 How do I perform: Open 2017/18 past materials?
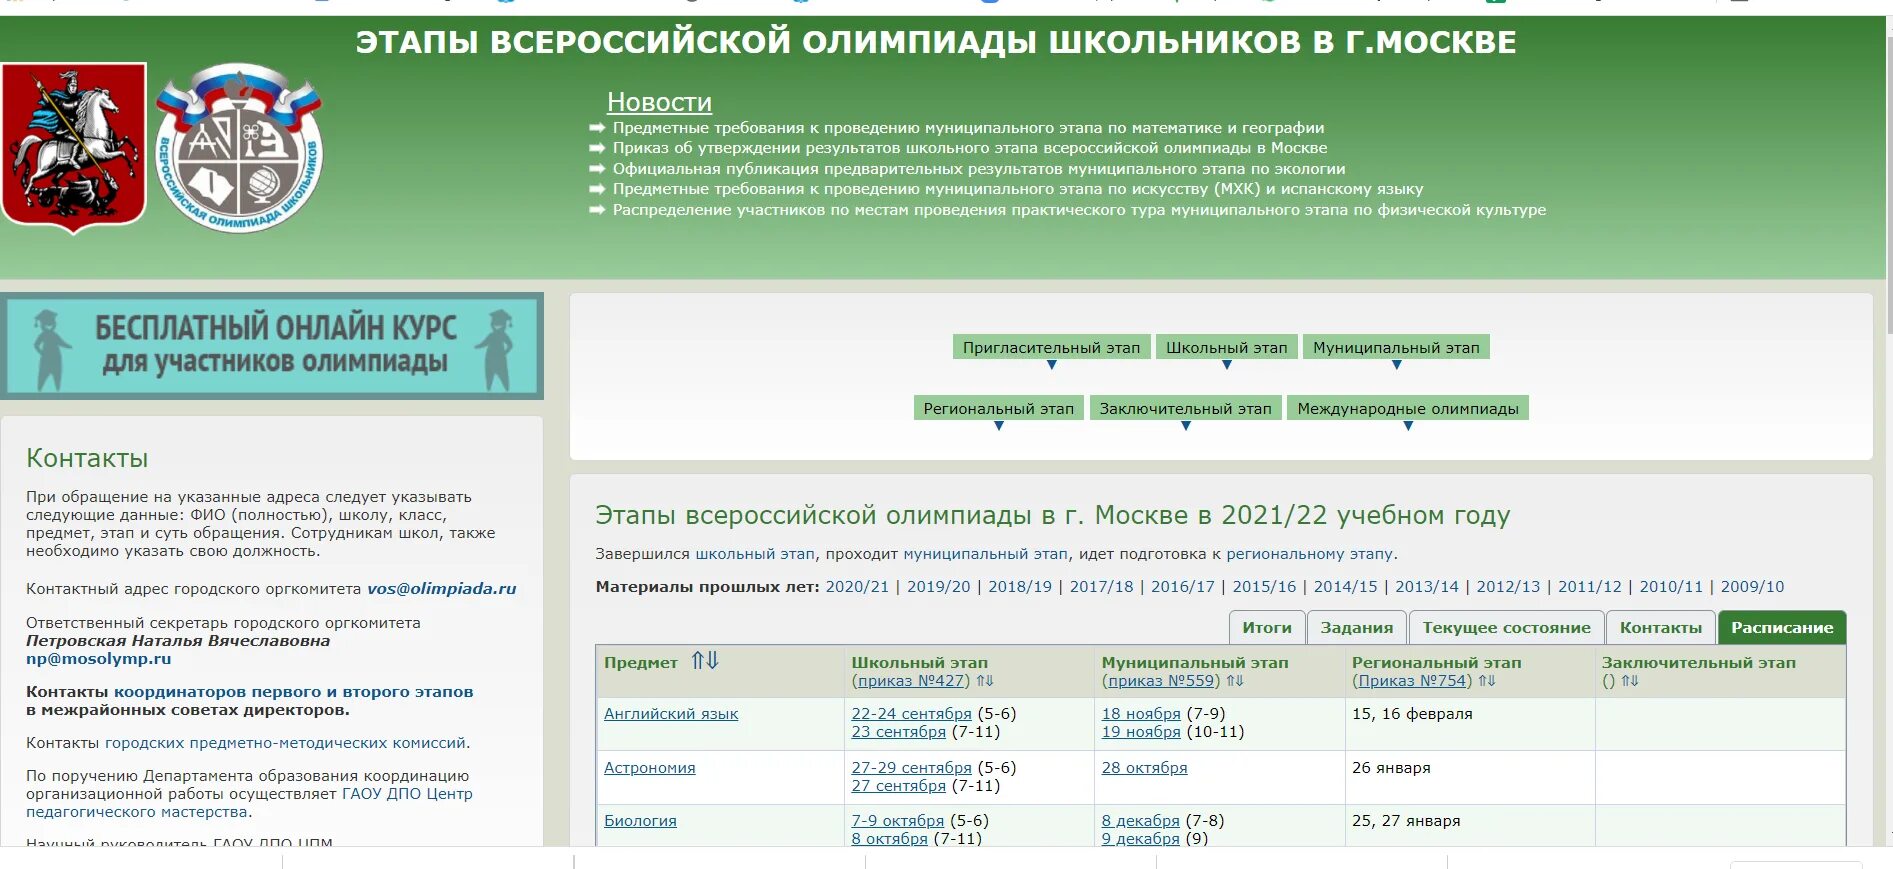1101,587
